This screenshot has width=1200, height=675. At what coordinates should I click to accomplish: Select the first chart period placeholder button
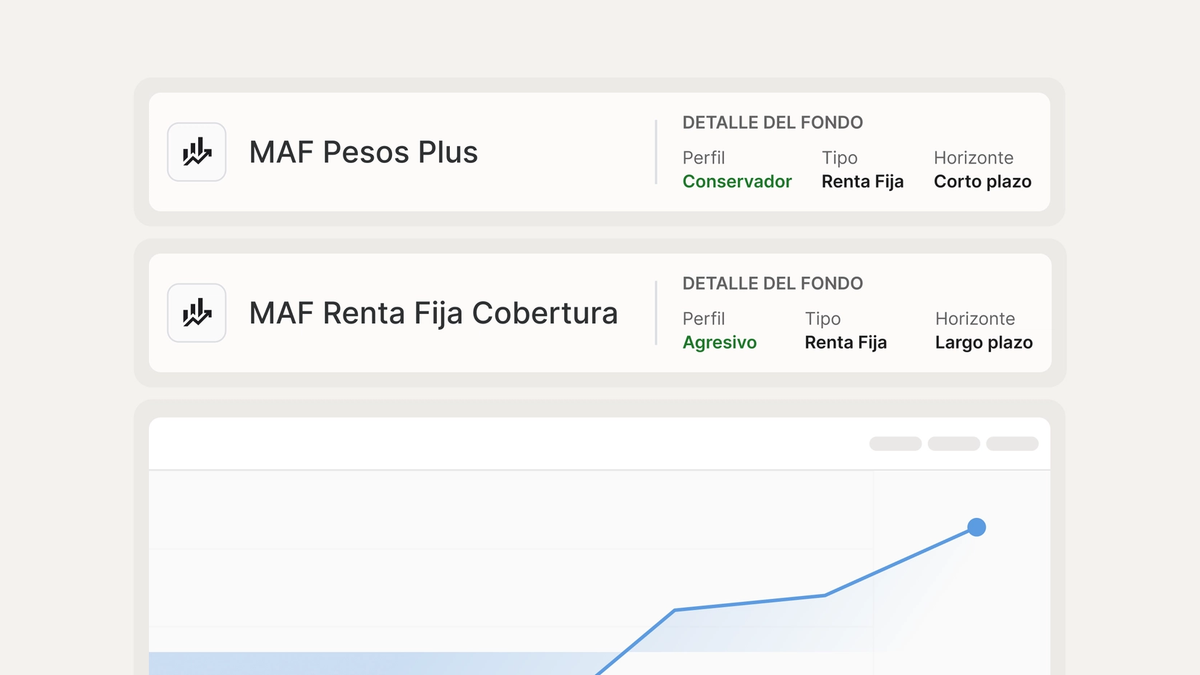[895, 444]
